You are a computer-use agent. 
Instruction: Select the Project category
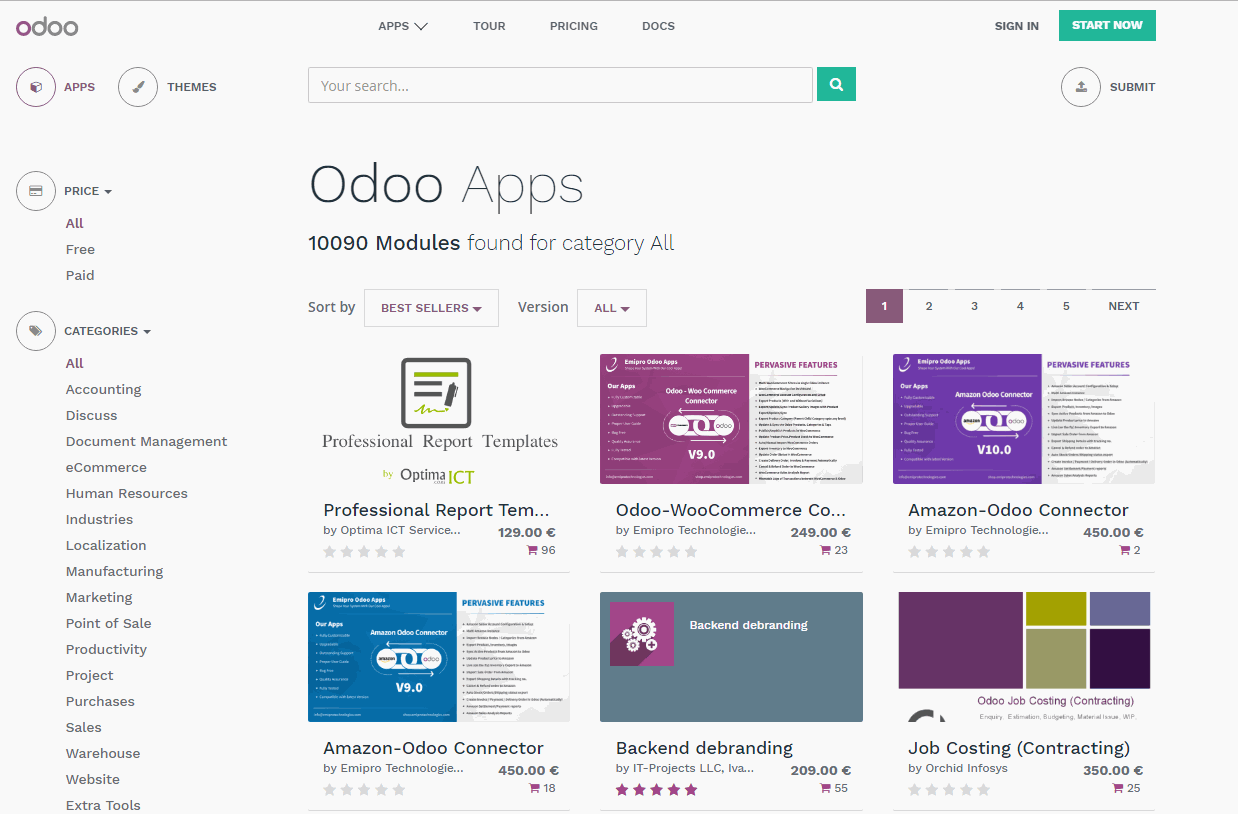point(90,675)
